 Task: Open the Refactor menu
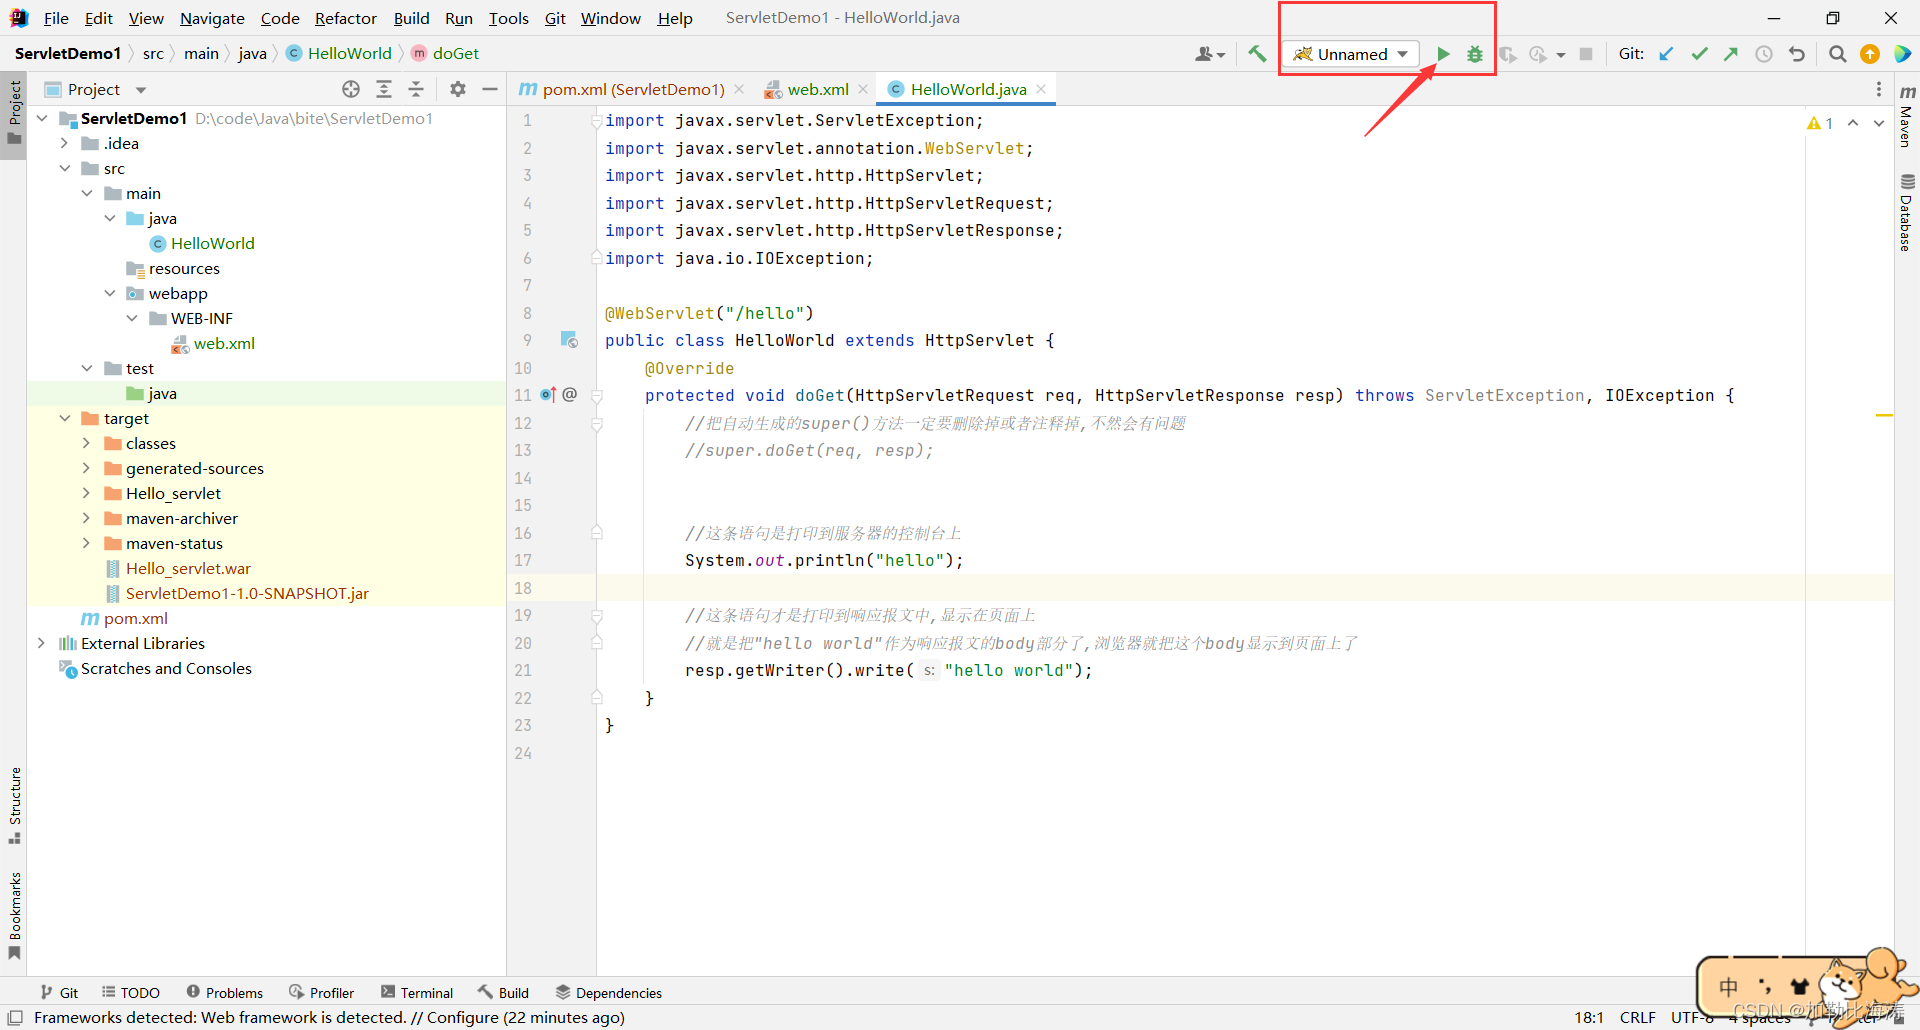tap(346, 18)
